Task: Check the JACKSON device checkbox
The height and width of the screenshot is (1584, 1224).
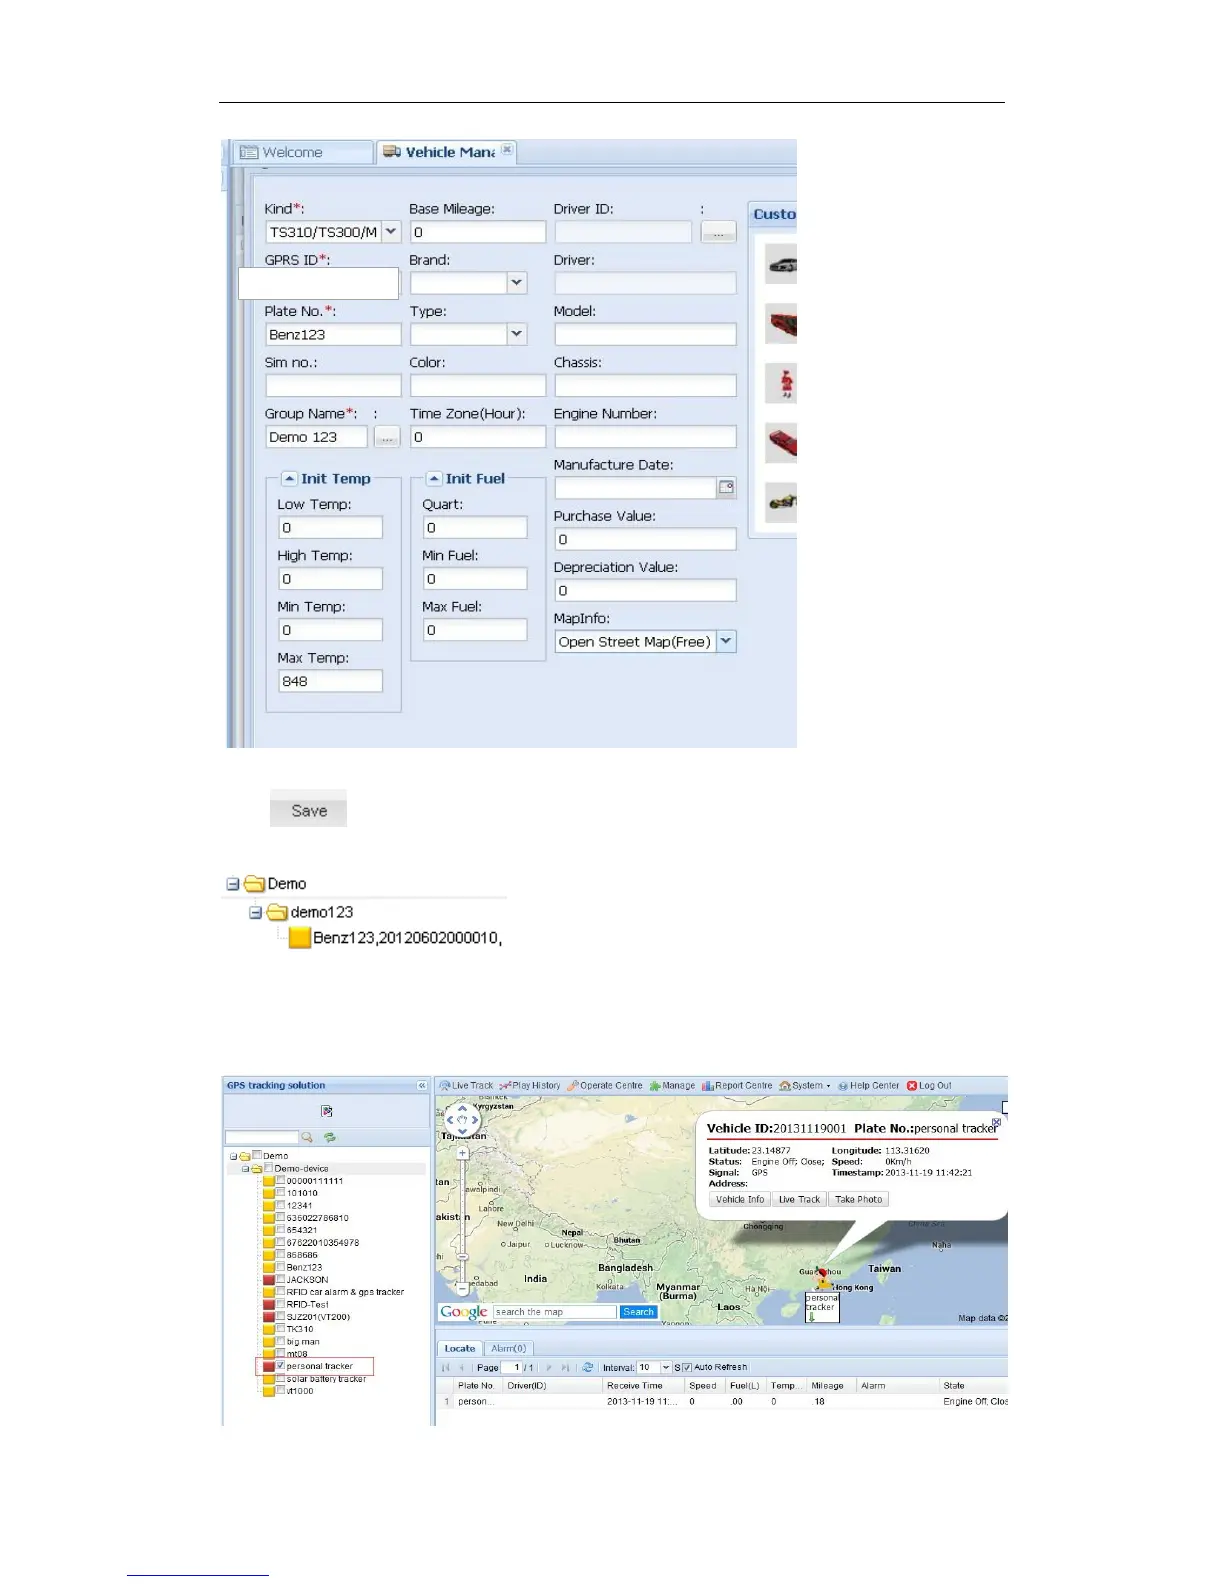Action: (x=281, y=1279)
